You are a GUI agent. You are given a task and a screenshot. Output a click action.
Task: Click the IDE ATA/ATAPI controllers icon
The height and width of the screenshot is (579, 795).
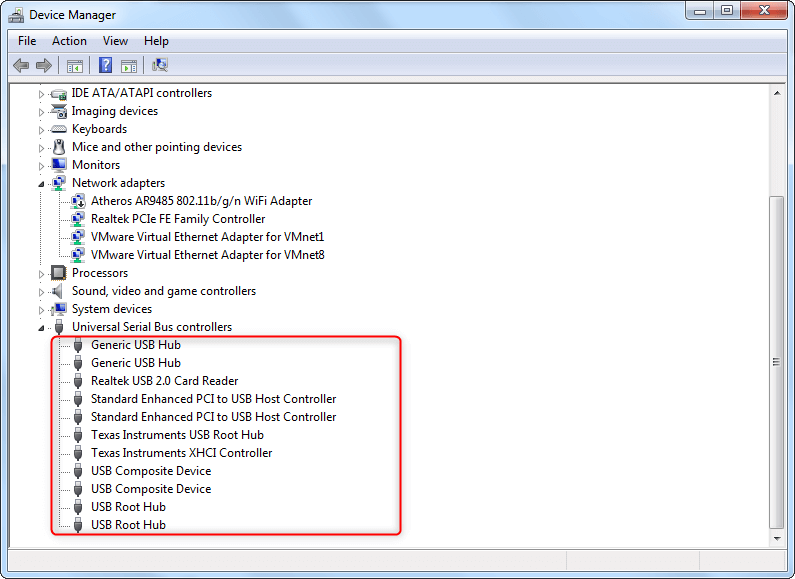[59, 94]
